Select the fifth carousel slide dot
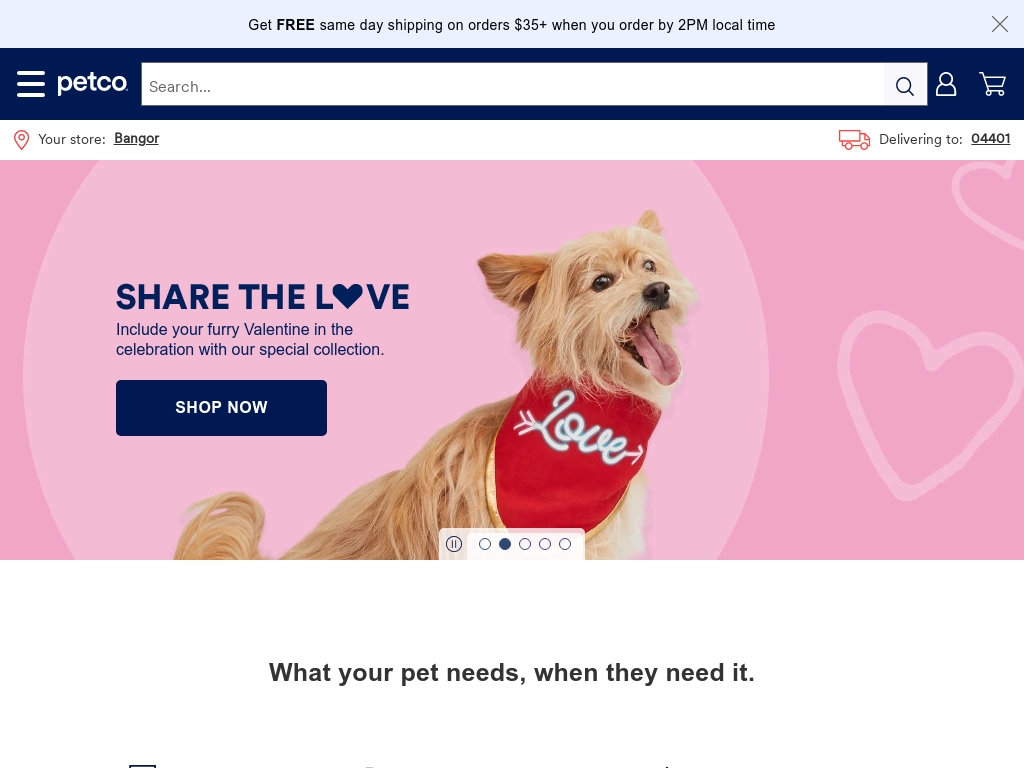 pyautogui.click(x=565, y=544)
